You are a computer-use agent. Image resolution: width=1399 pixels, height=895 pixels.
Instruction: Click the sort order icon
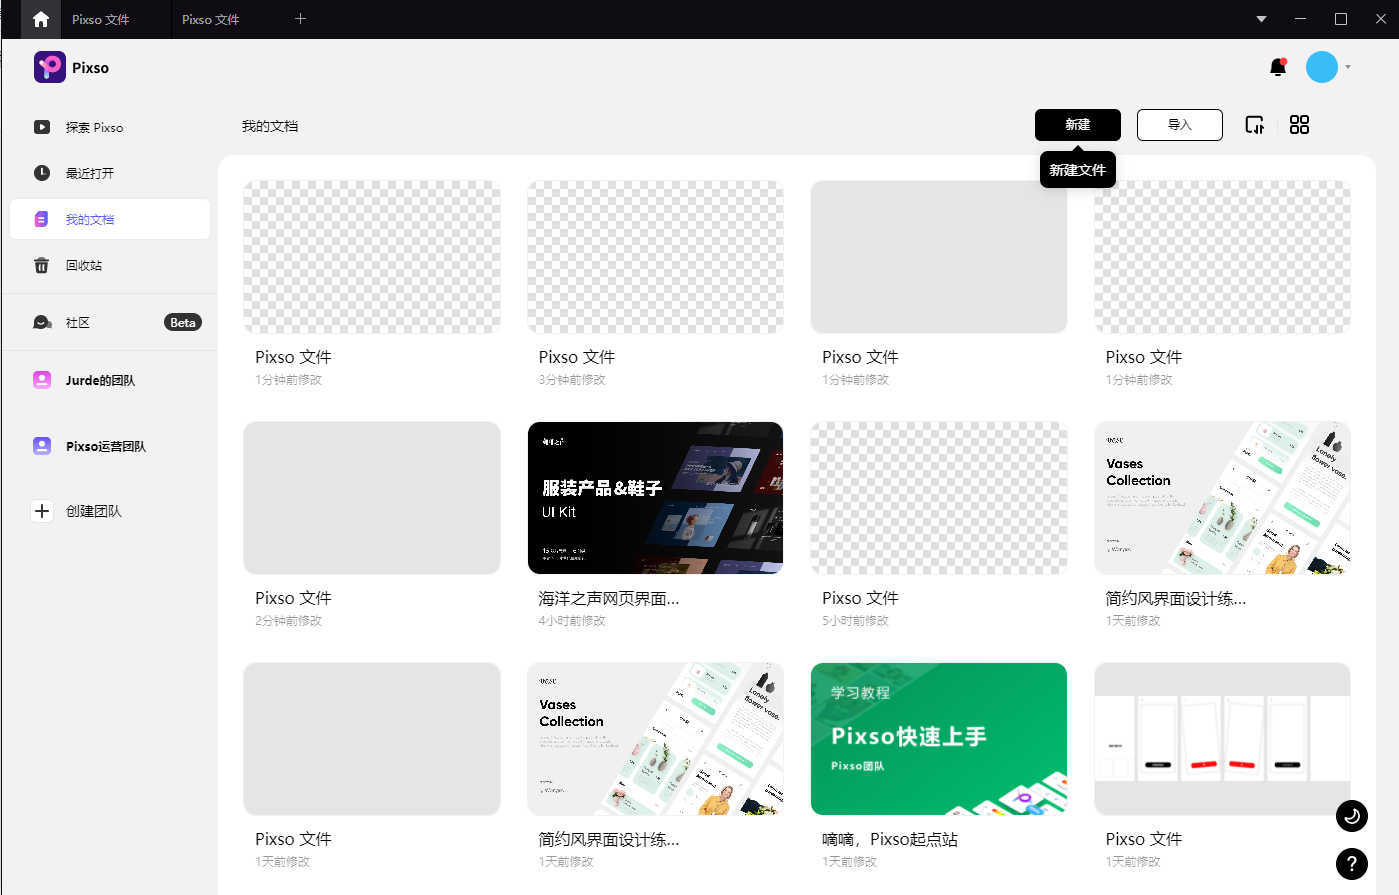click(x=1255, y=125)
